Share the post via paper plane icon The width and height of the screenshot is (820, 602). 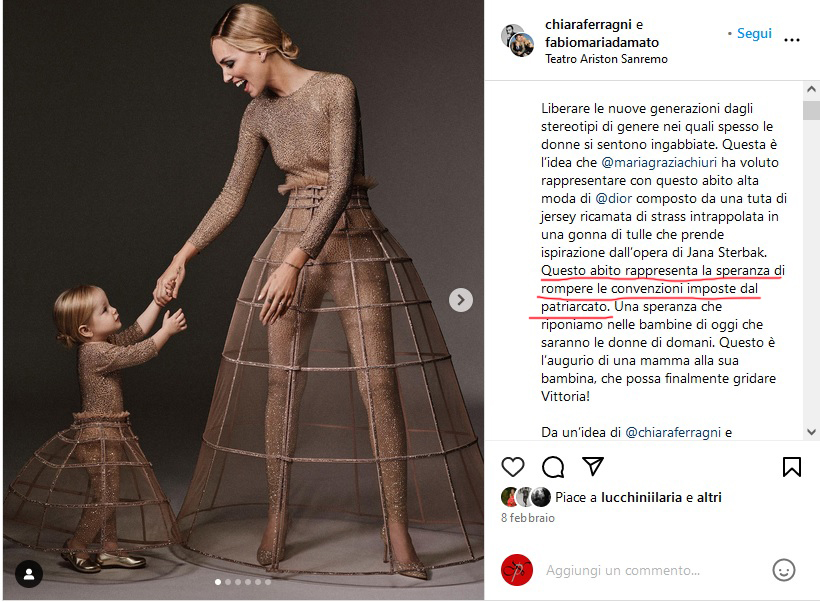pos(593,466)
